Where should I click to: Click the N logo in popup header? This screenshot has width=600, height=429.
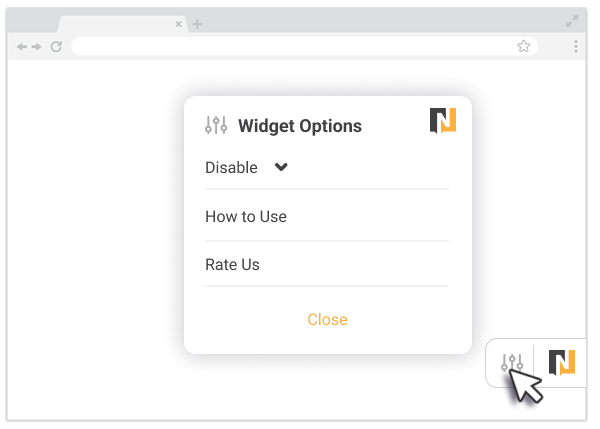[443, 121]
